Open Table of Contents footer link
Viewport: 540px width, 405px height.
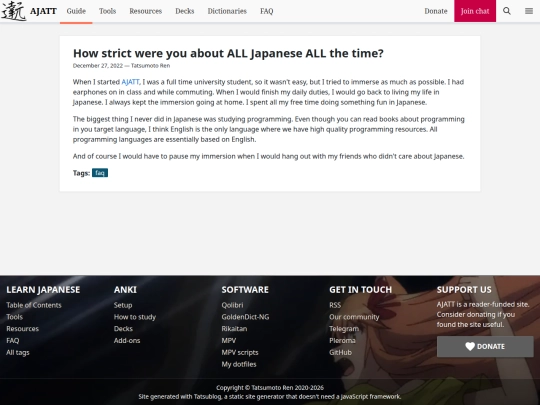34,305
